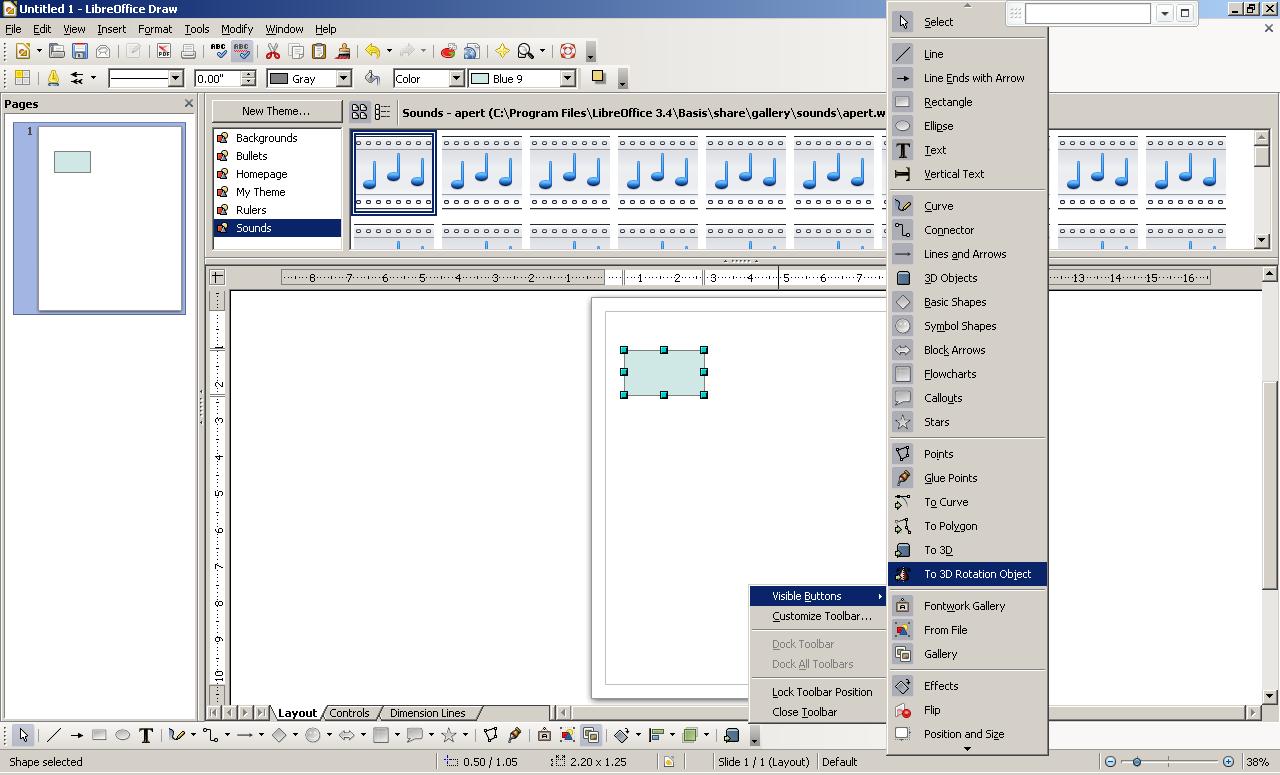Select the Ellipse tool
Screen dimensions: 1280x775
coord(120,735)
